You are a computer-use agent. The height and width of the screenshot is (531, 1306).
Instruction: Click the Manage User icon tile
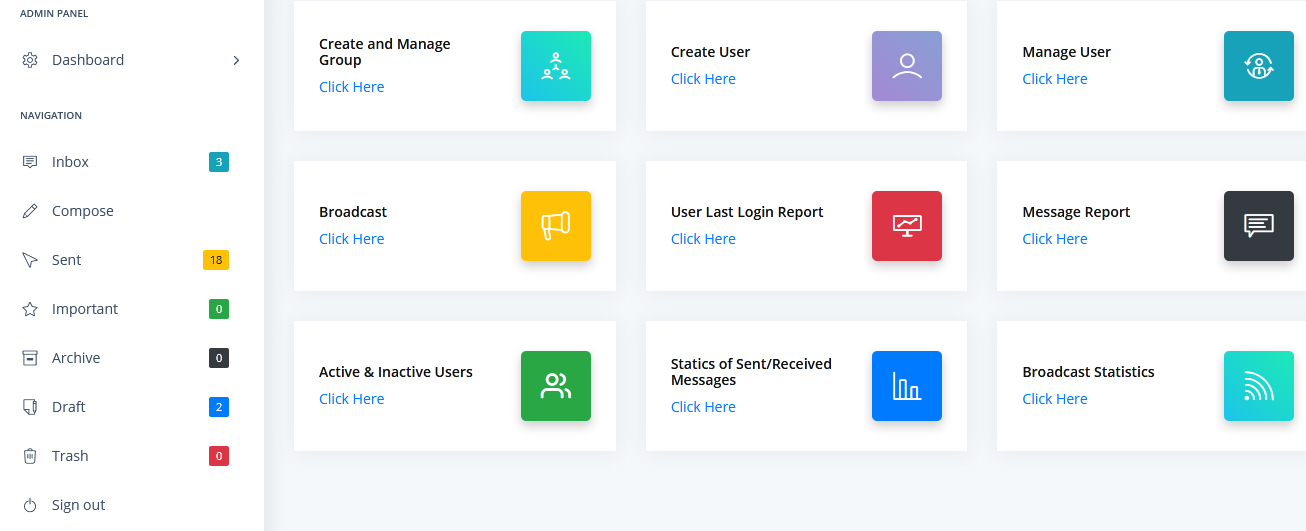tap(1258, 66)
